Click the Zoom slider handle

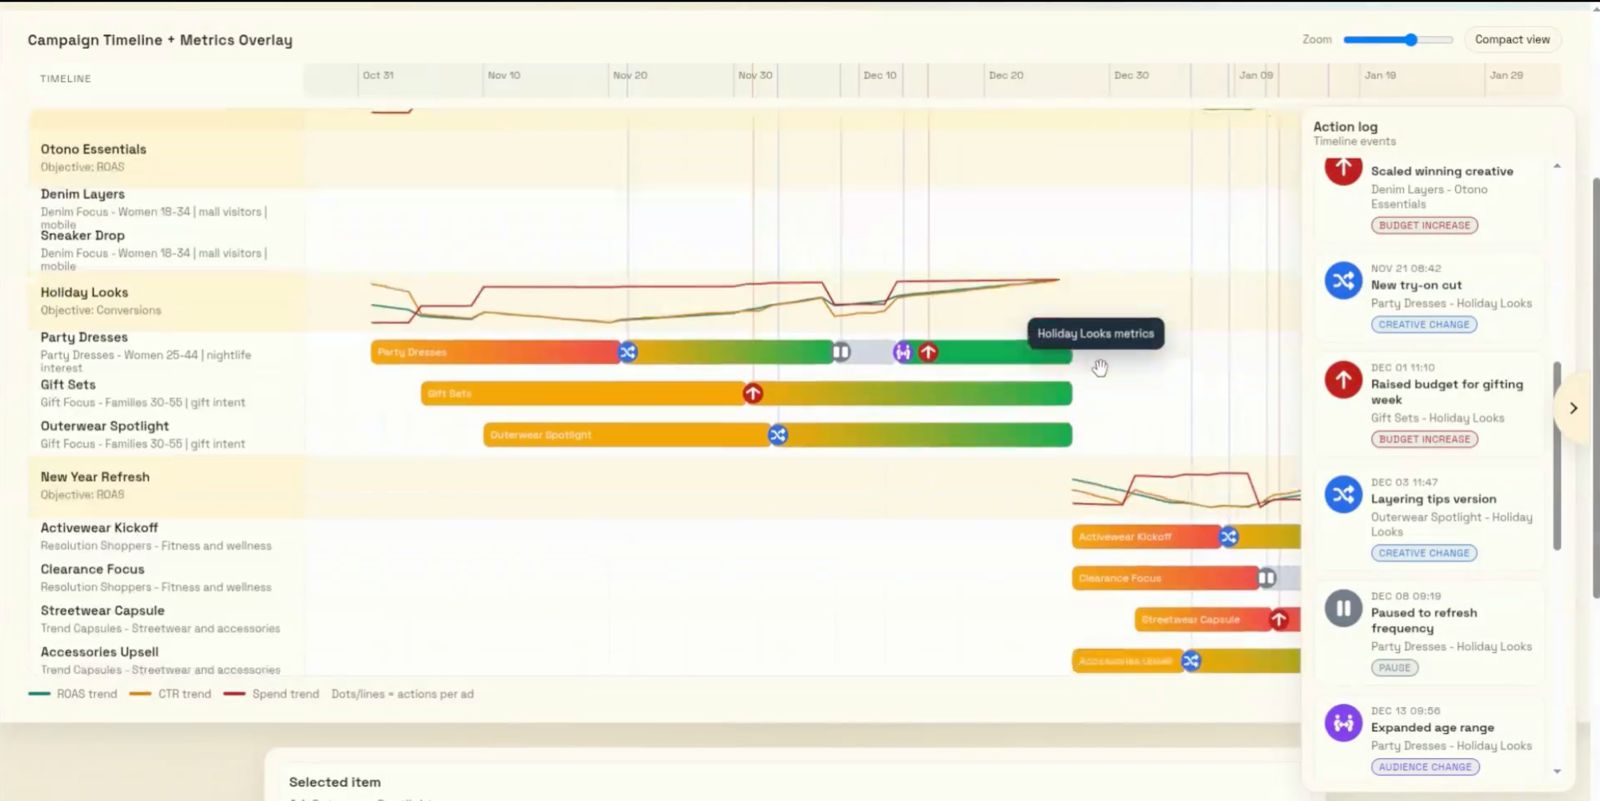[1411, 40]
